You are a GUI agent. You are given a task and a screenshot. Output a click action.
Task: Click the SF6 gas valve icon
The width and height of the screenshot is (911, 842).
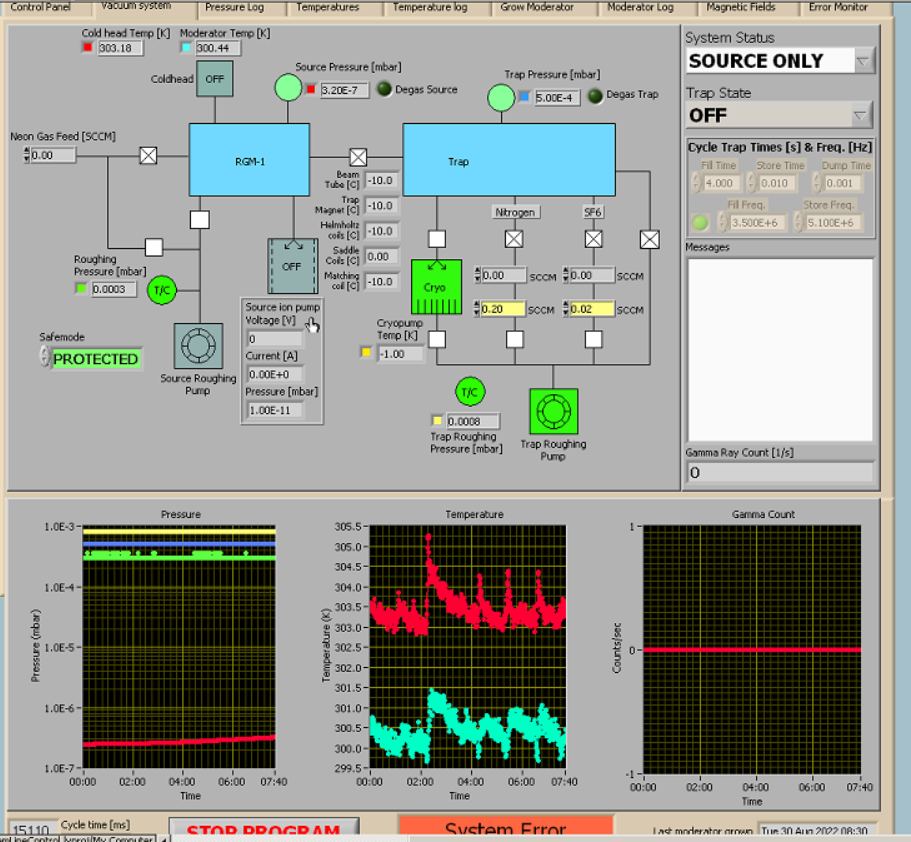tap(593, 239)
